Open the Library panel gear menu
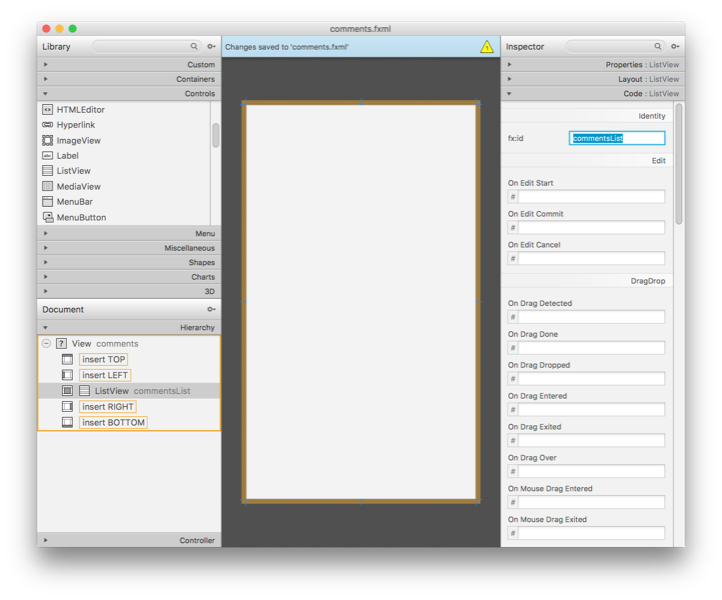 (x=211, y=47)
